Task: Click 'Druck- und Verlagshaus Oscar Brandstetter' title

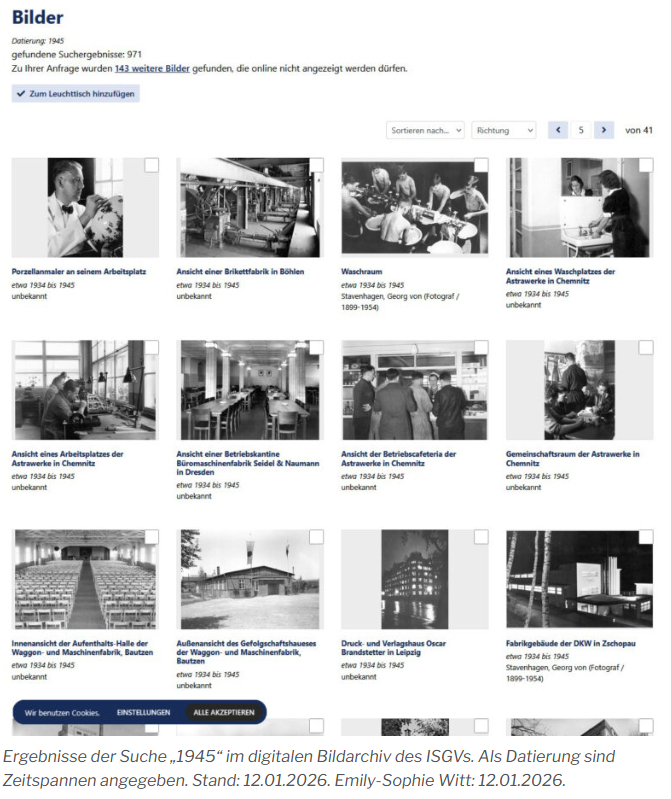Action: 393,648
